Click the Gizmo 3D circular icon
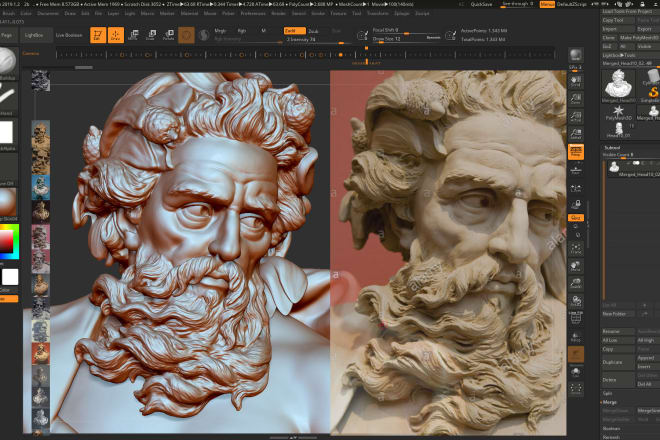Screen dimensions: 660x440 click(x=186, y=35)
